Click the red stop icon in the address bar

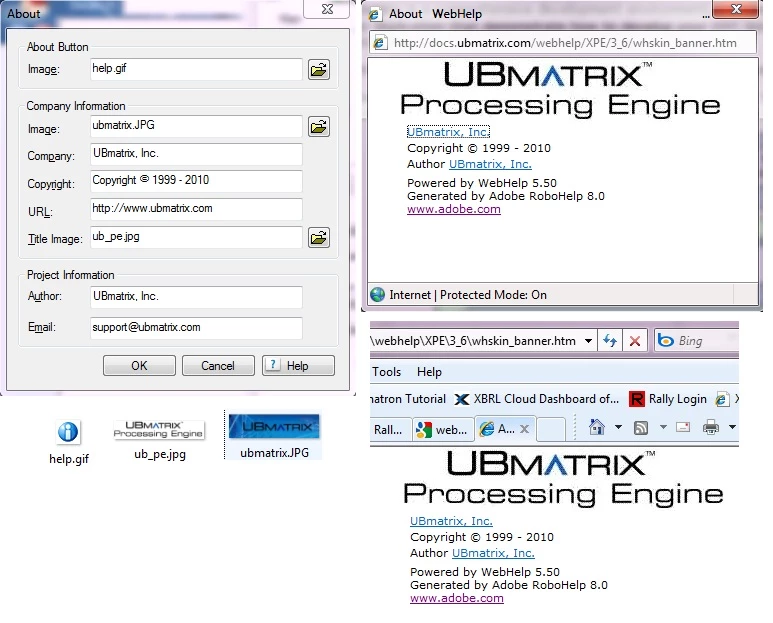pos(635,341)
